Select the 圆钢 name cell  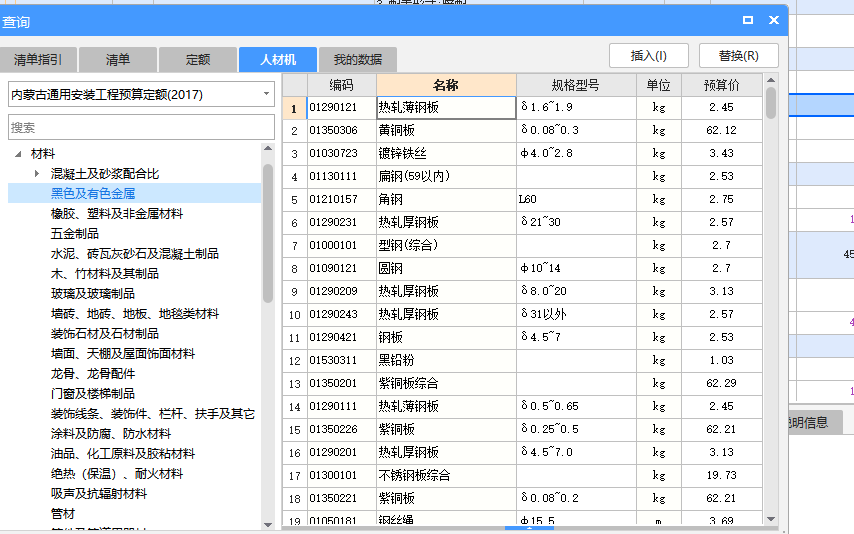coord(446,269)
